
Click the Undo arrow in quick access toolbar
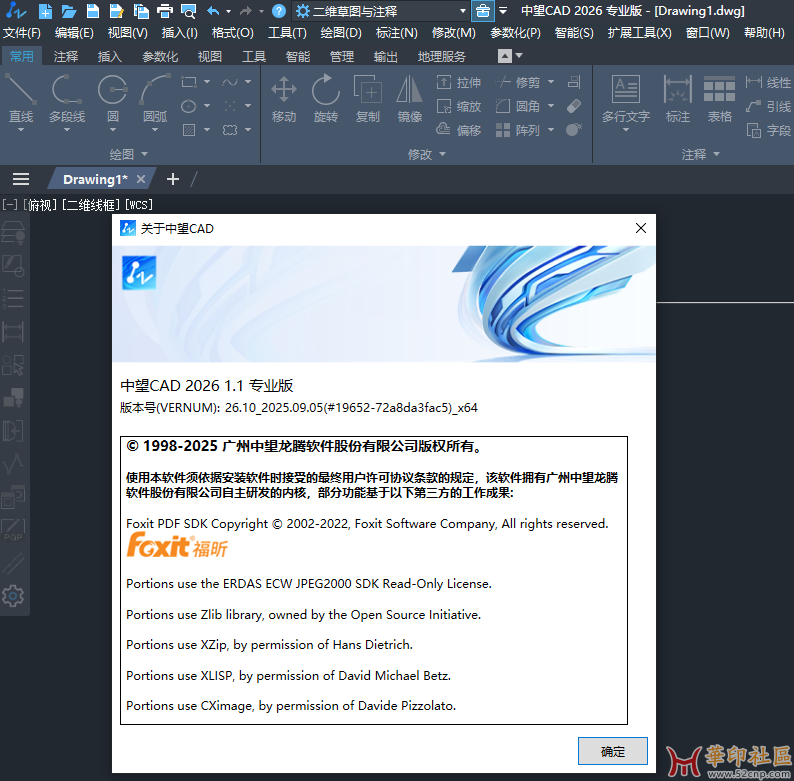tap(213, 11)
